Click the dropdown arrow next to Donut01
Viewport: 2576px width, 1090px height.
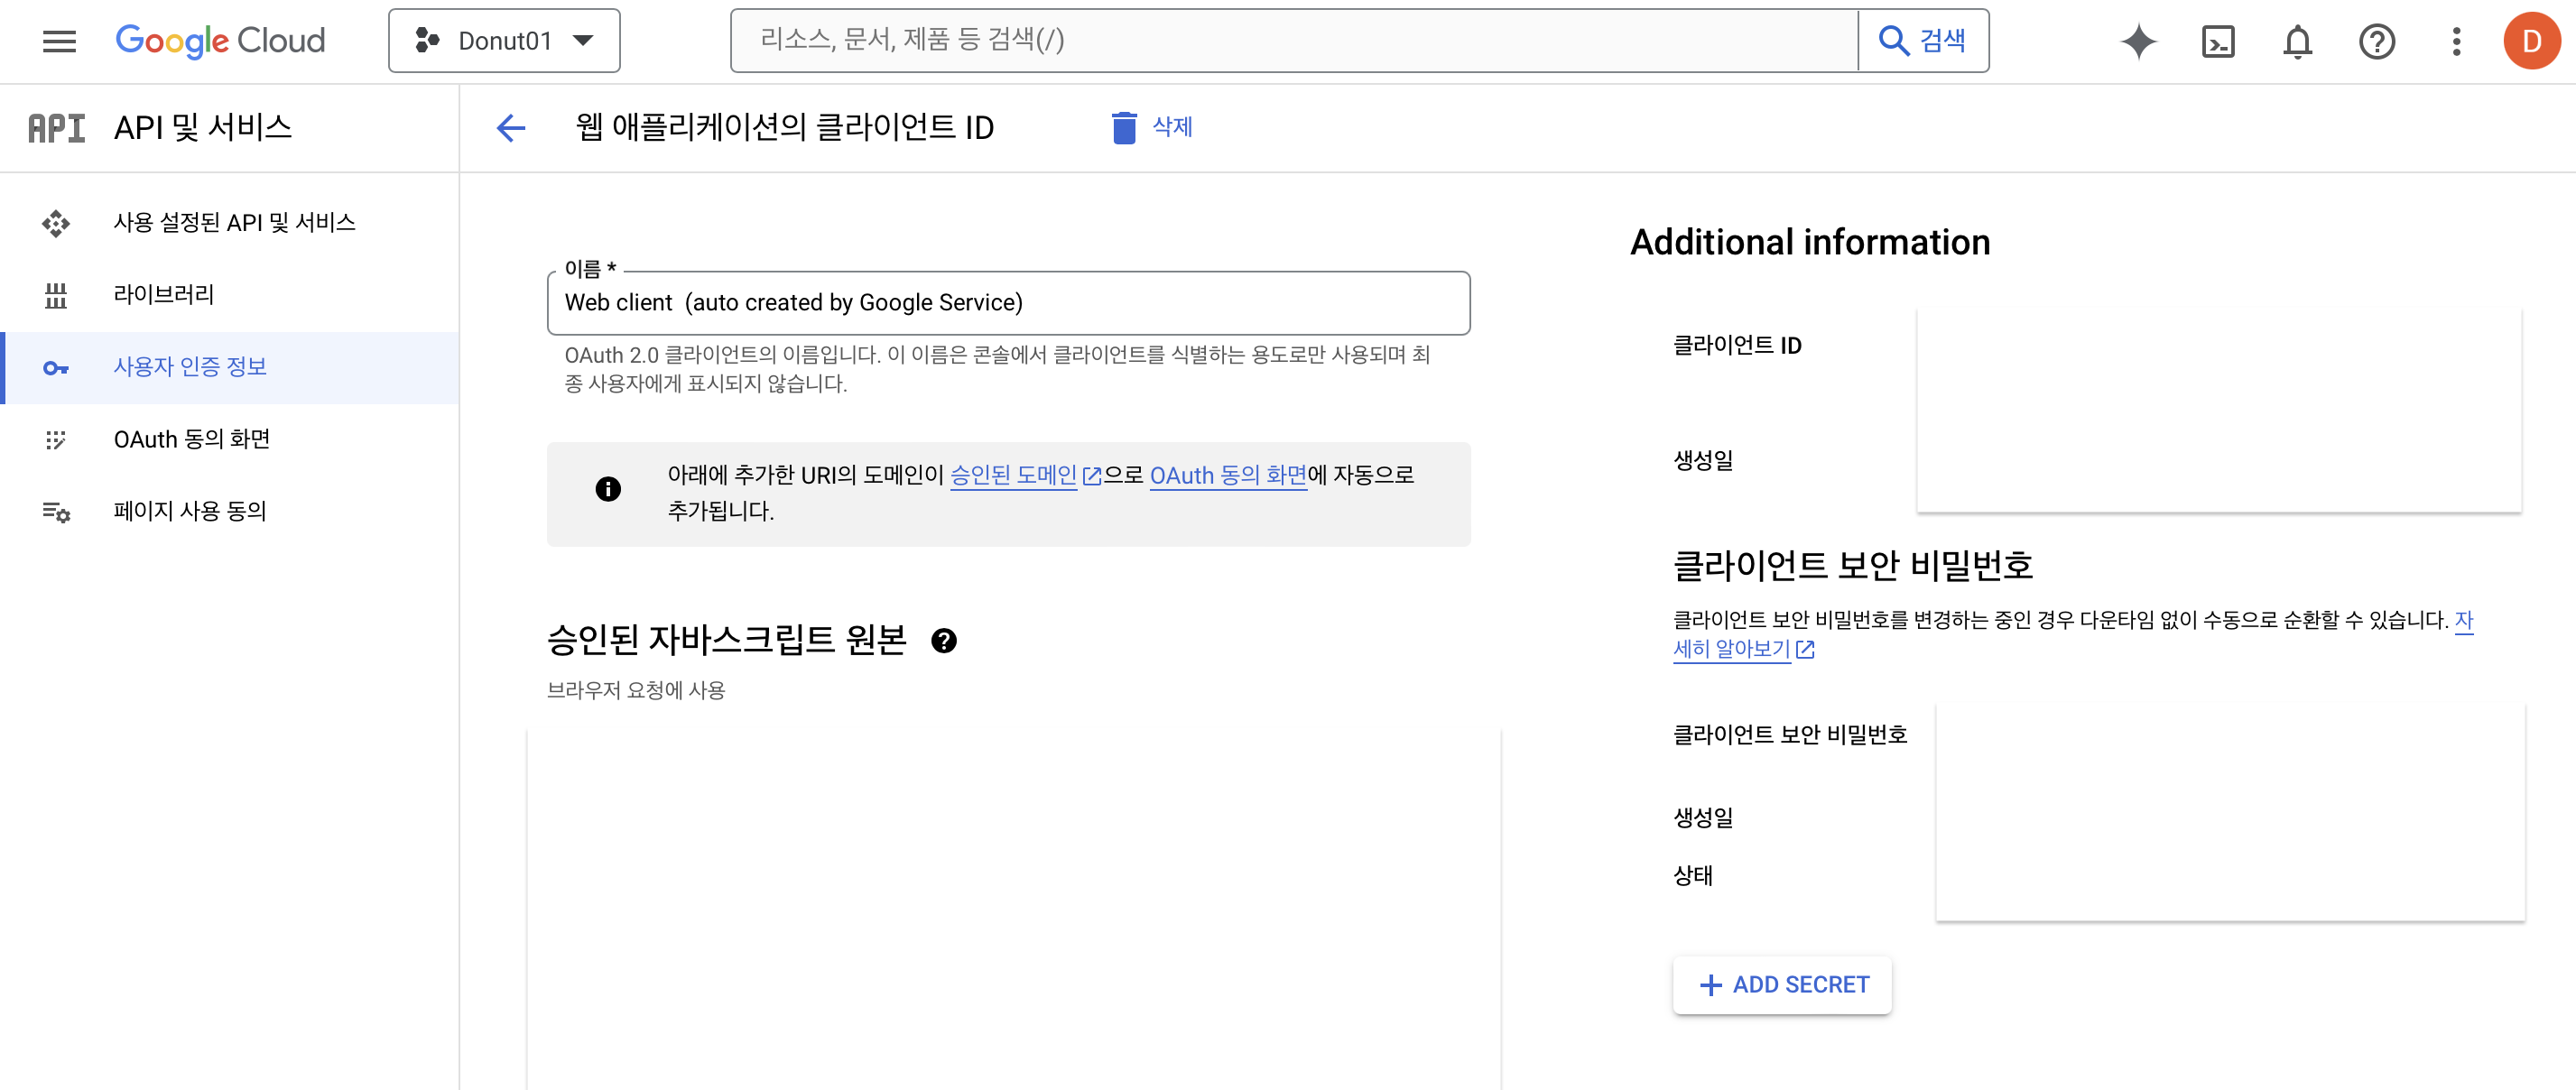coord(583,41)
